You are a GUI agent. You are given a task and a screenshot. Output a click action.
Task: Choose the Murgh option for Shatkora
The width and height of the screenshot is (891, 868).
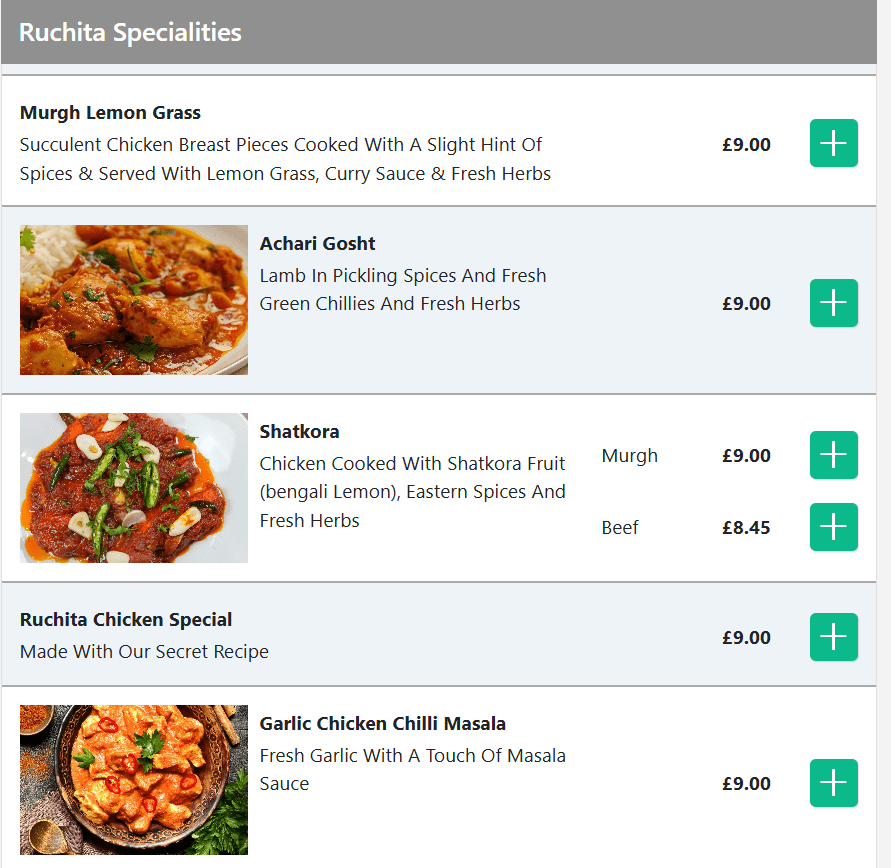click(x=630, y=456)
